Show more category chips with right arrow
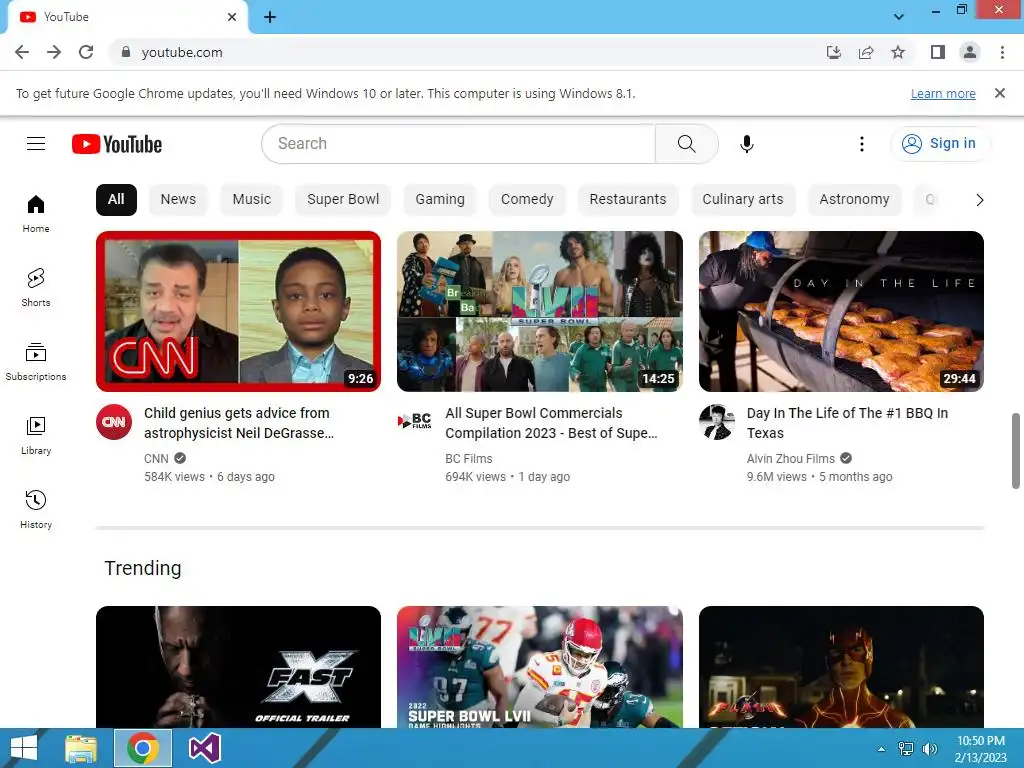 coord(979,200)
